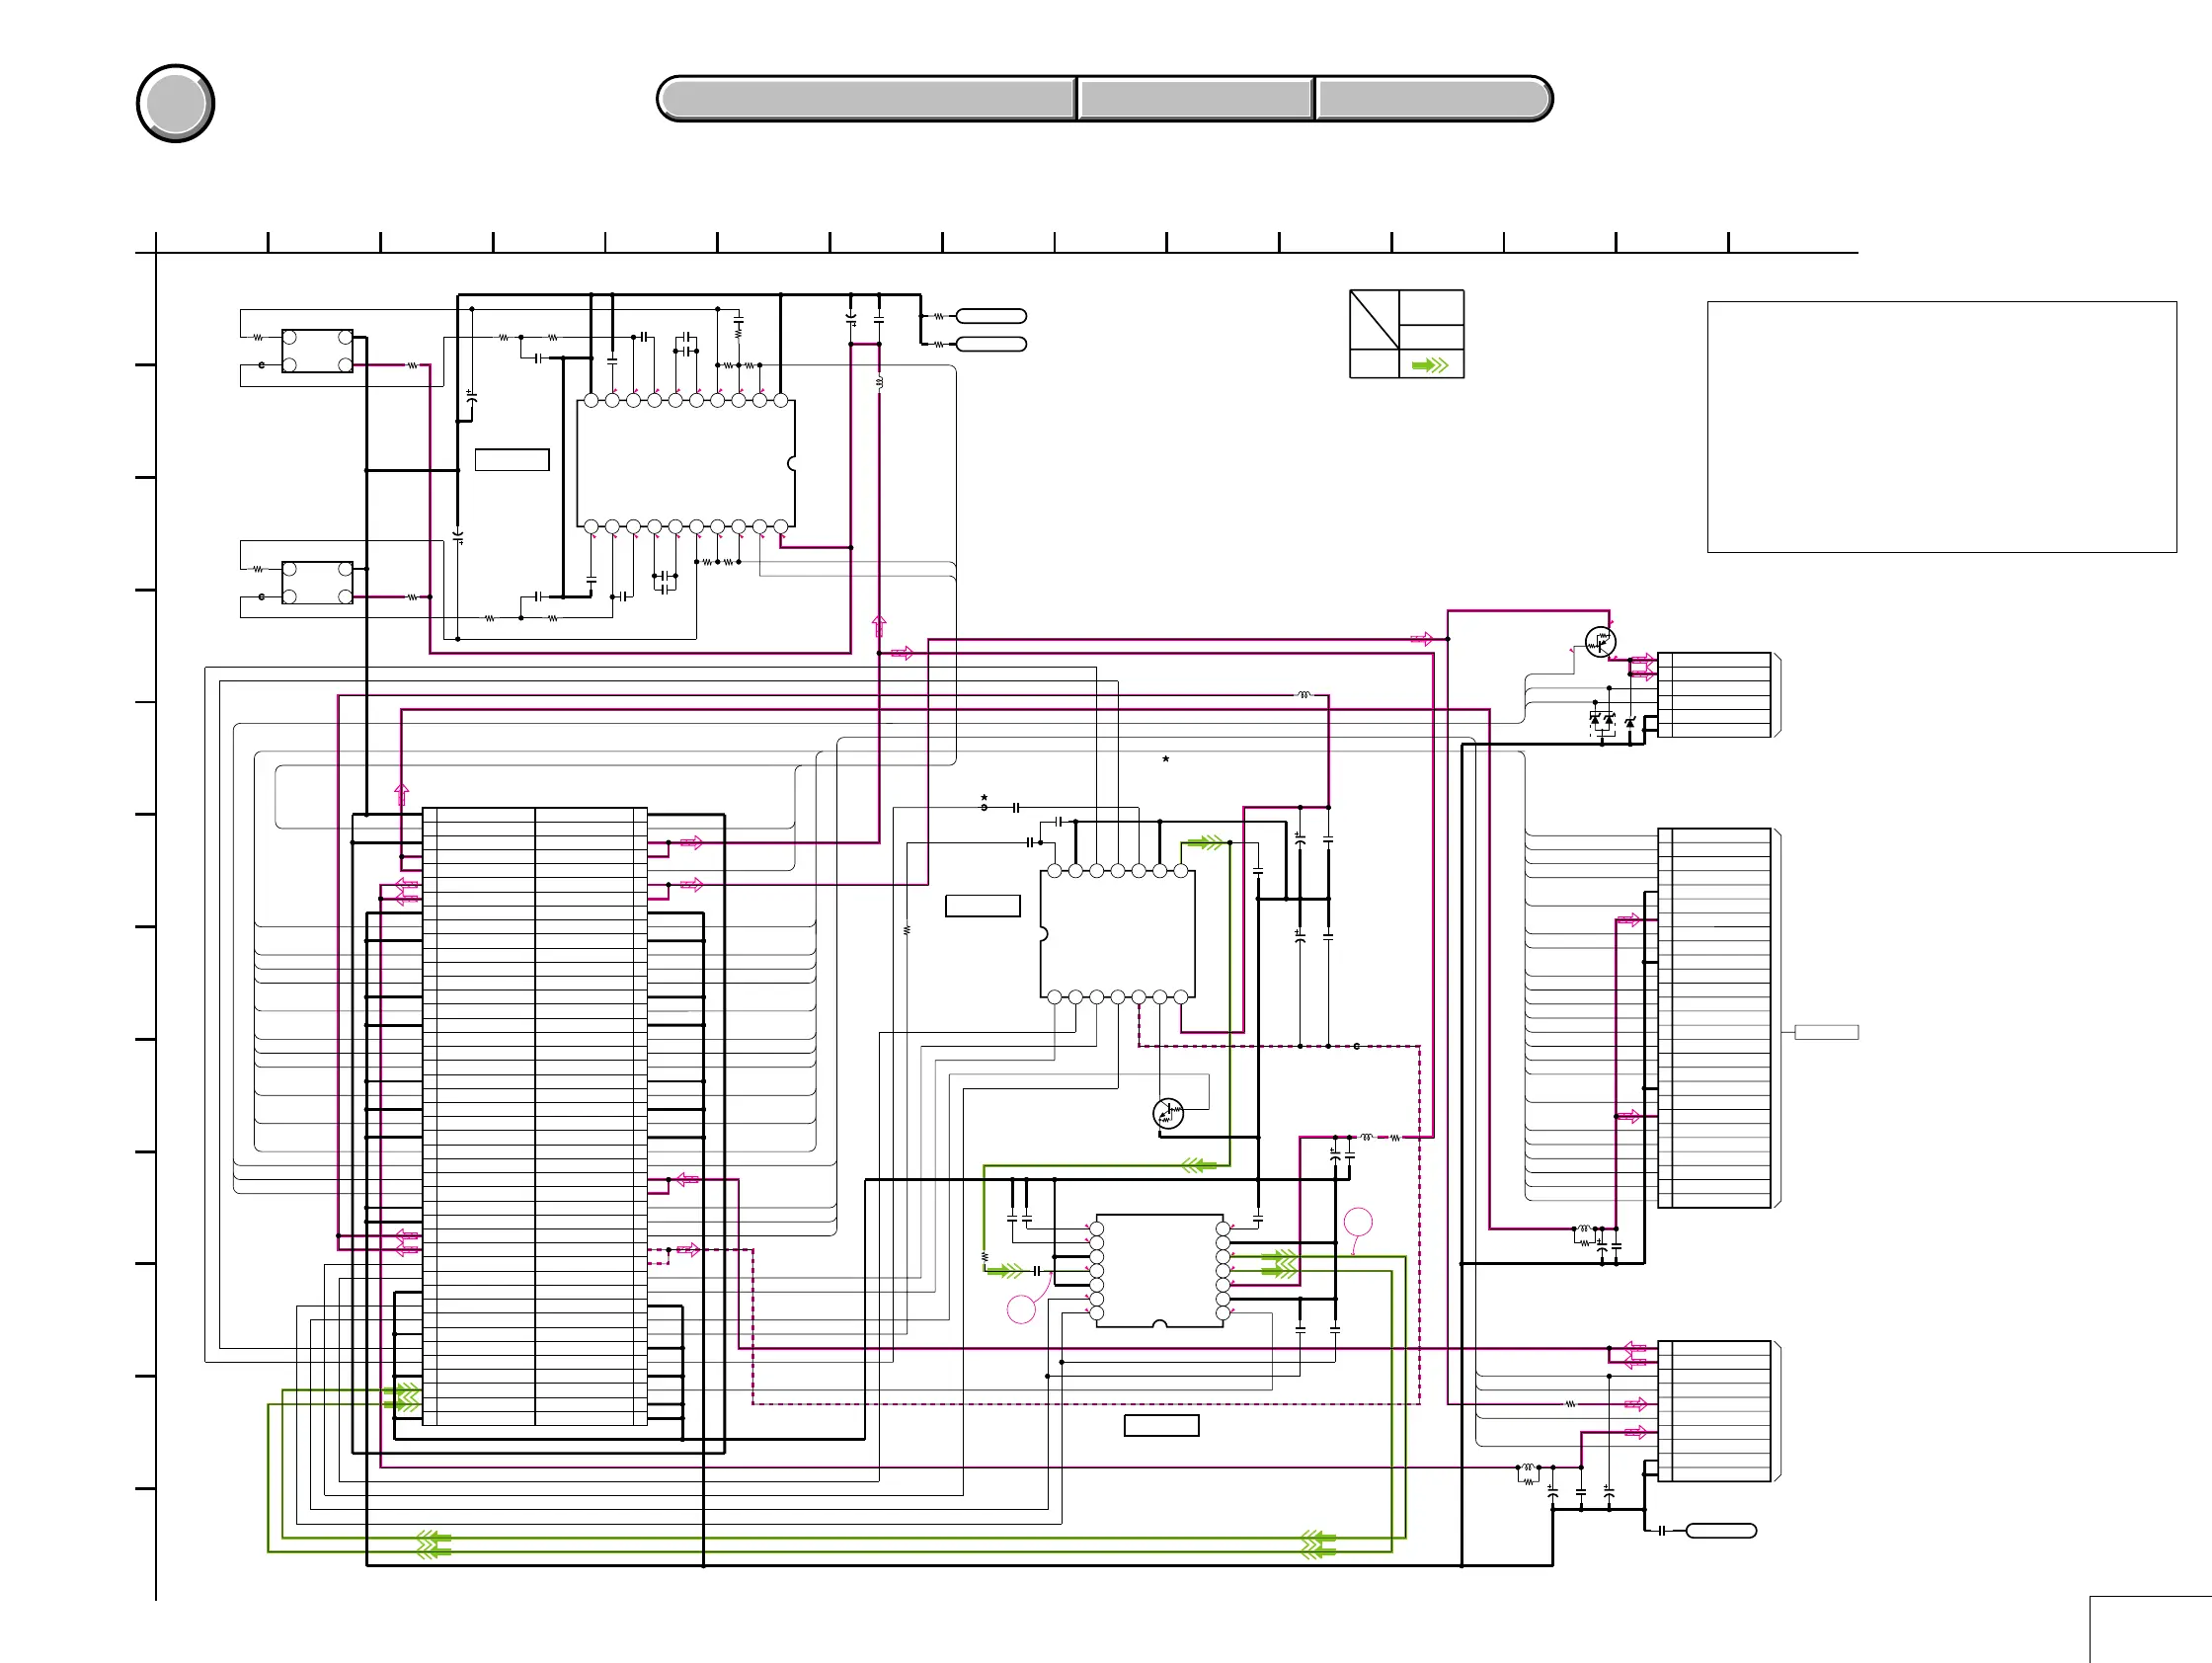Viewport: 2212px width, 1663px height.
Task: Click the large empty notes box at top-right
Action: pyautogui.click(x=1941, y=427)
